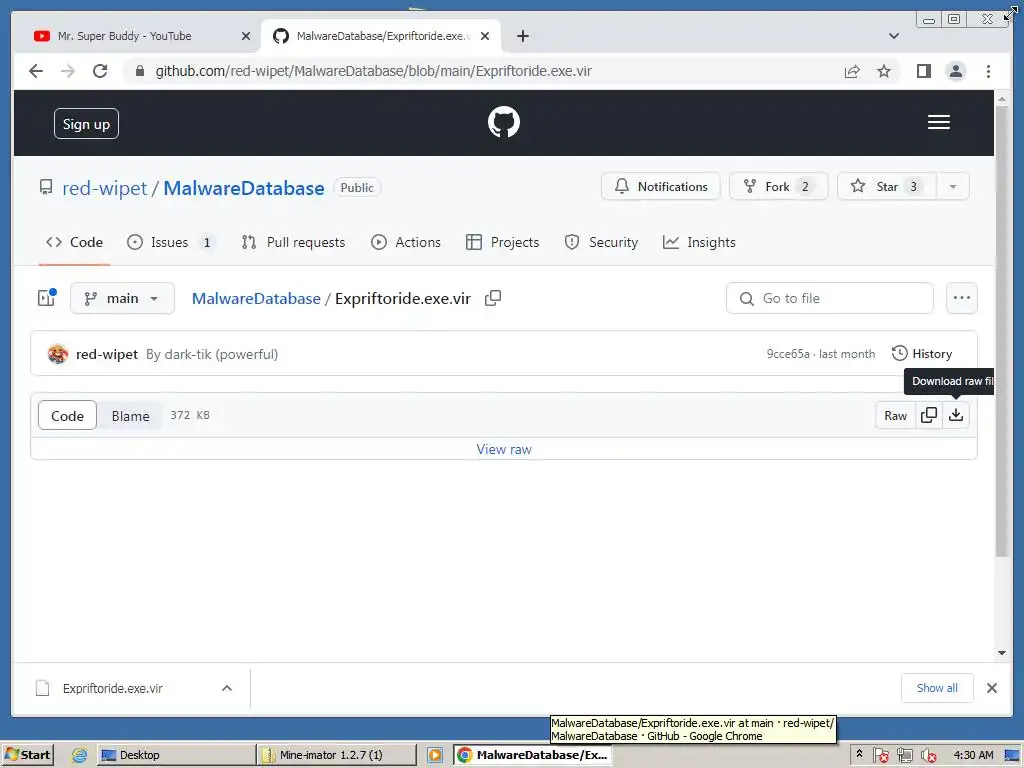The image size is (1024, 768).
Task: Click the site lock icon in address bar
Action: coord(139,71)
